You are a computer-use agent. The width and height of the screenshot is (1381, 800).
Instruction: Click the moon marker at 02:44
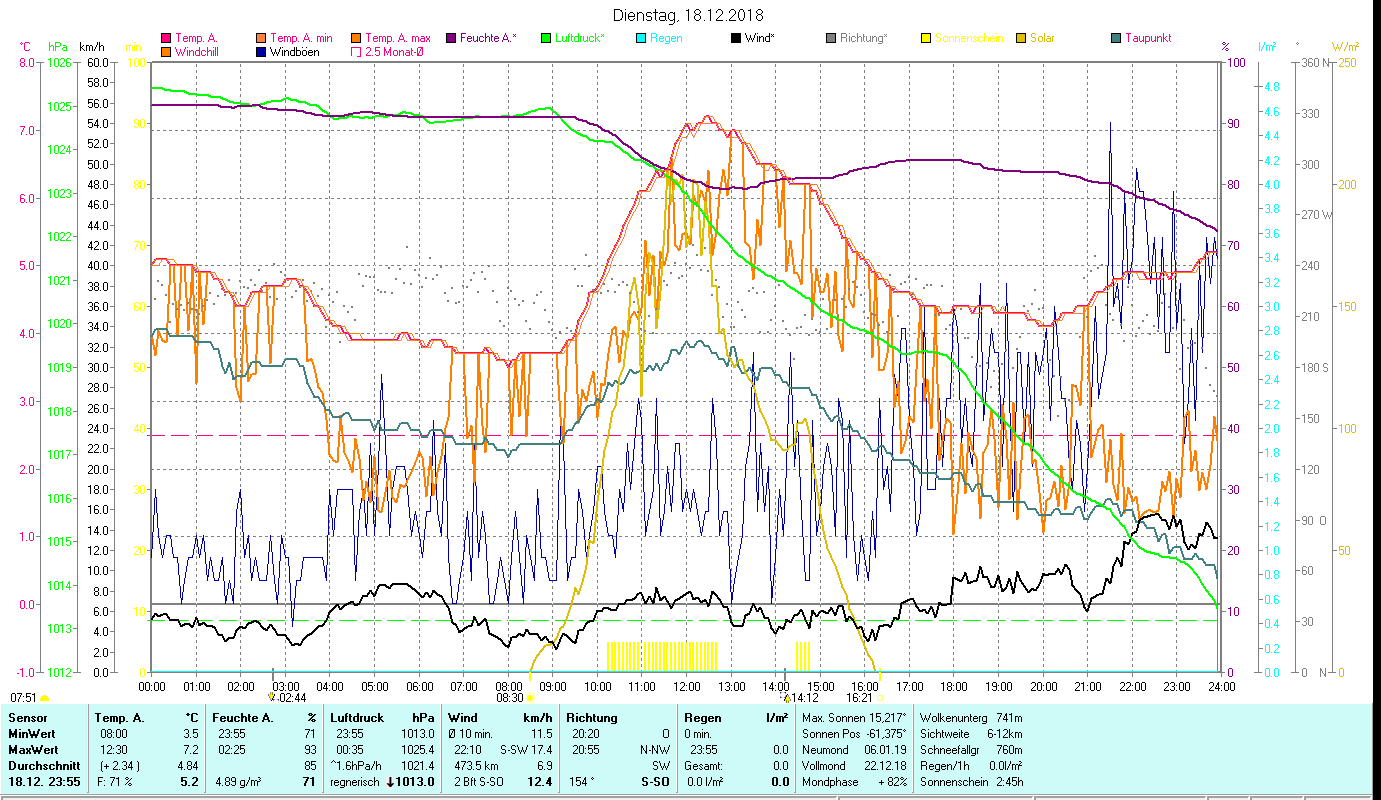click(272, 697)
